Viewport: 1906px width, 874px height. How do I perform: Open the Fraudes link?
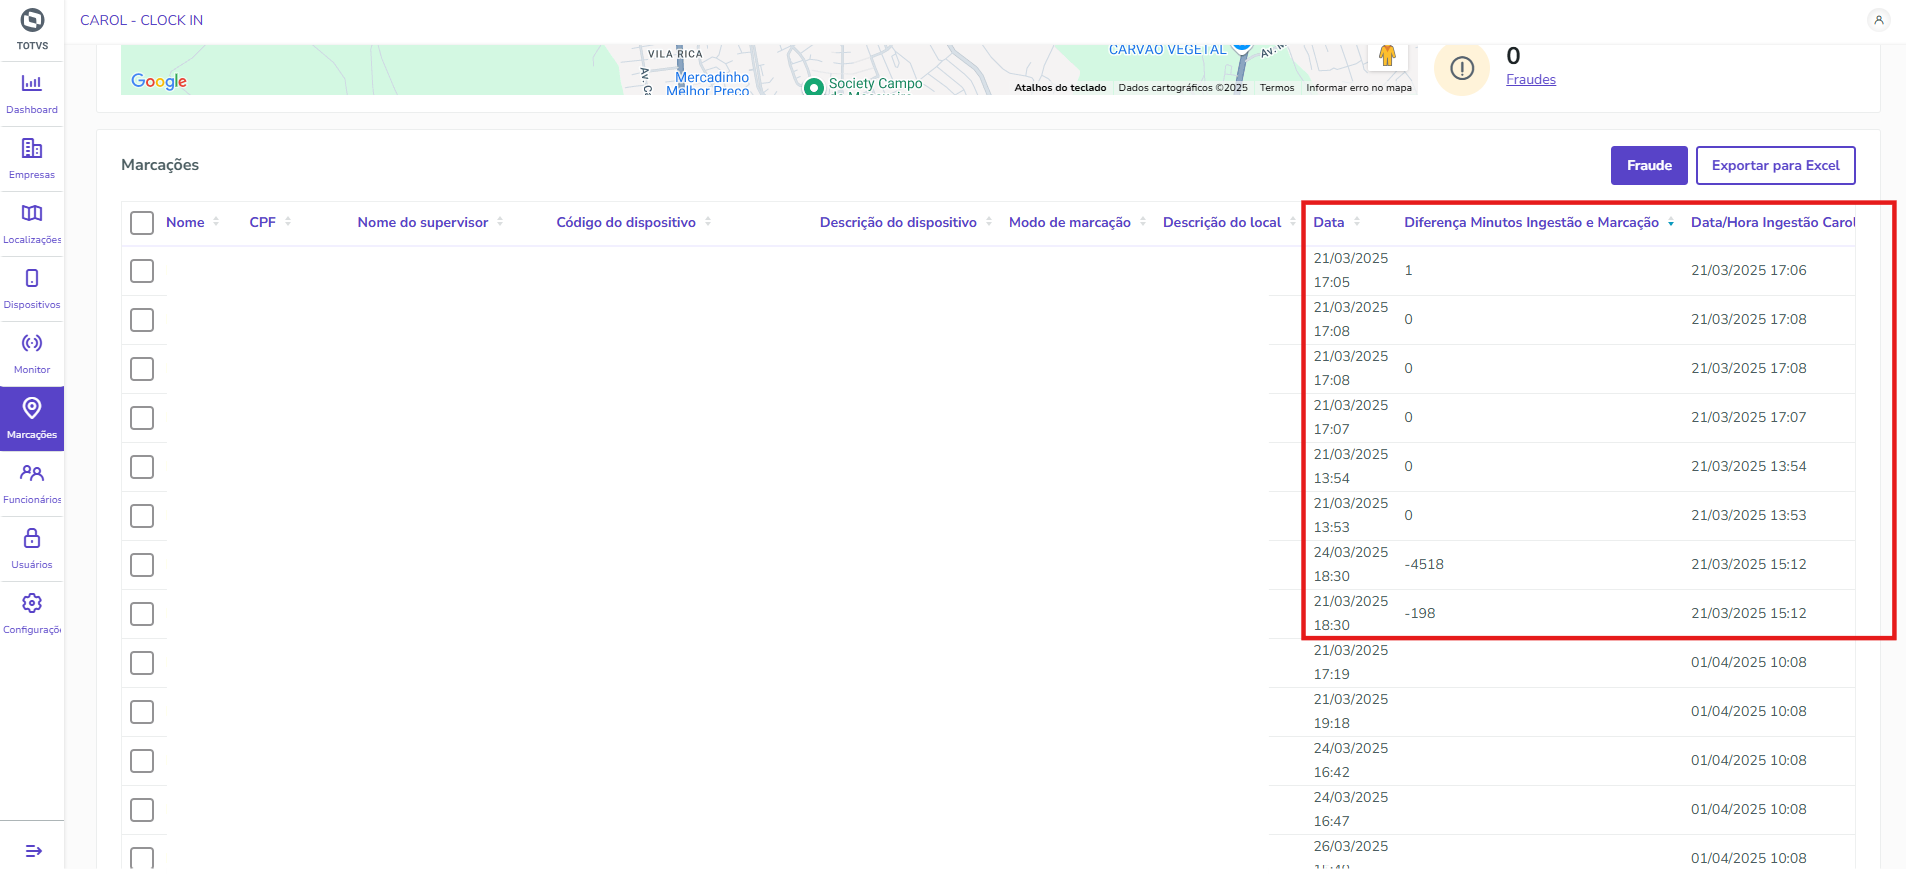[1531, 80]
